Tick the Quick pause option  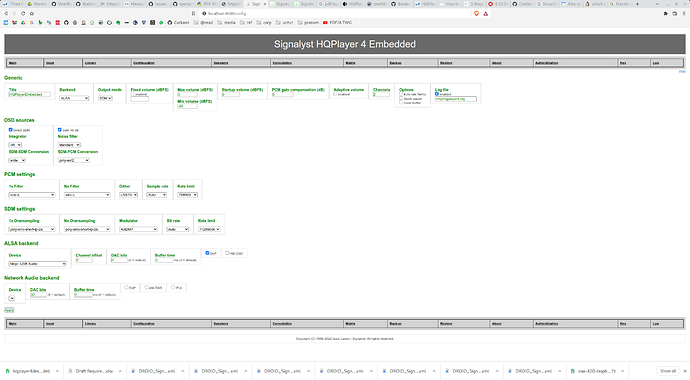tap(401, 99)
